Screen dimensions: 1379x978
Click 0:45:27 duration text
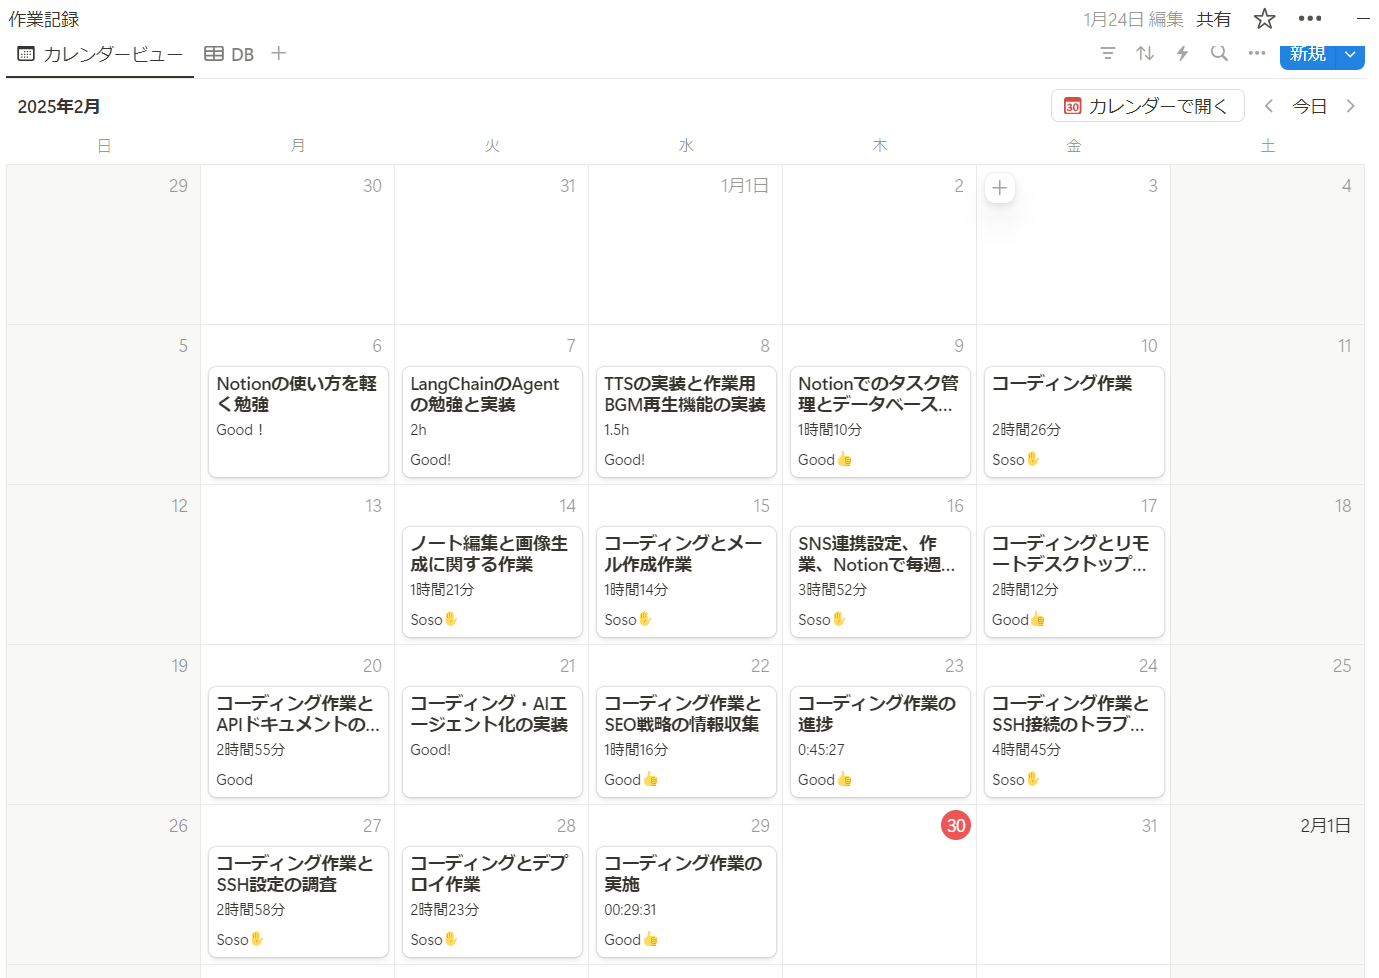(821, 749)
